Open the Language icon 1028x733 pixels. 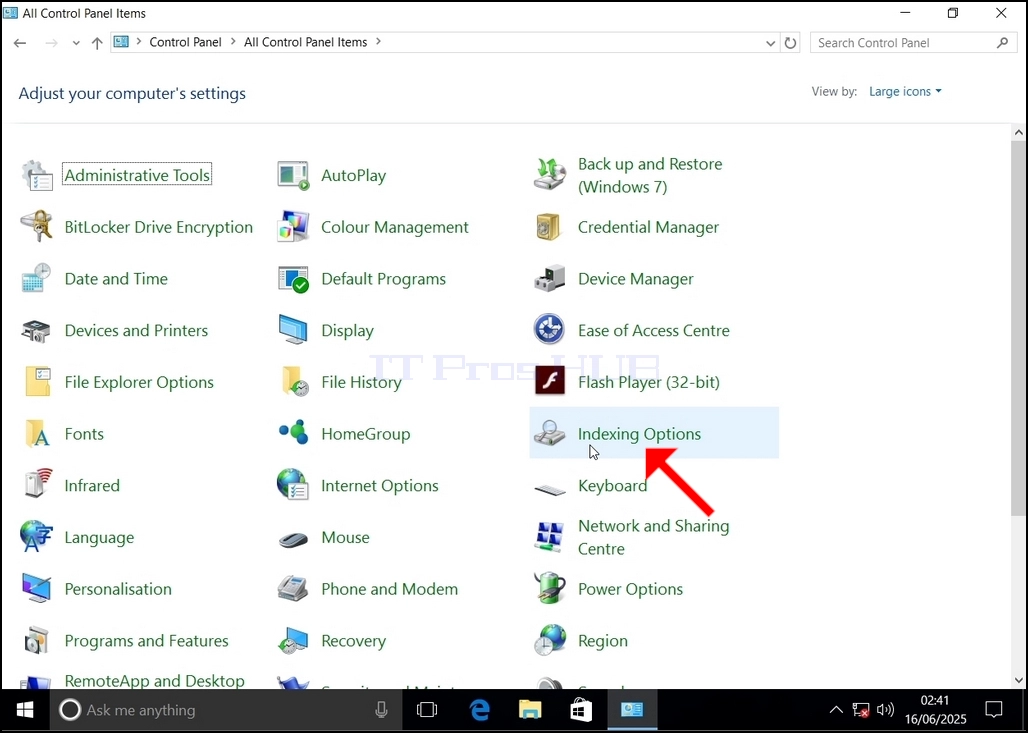37,536
